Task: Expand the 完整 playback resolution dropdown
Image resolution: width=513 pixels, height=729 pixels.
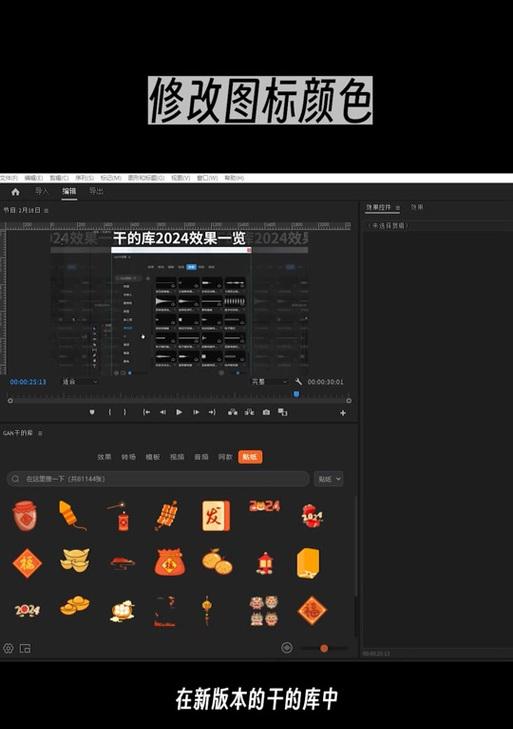Action: pos(270,382)
